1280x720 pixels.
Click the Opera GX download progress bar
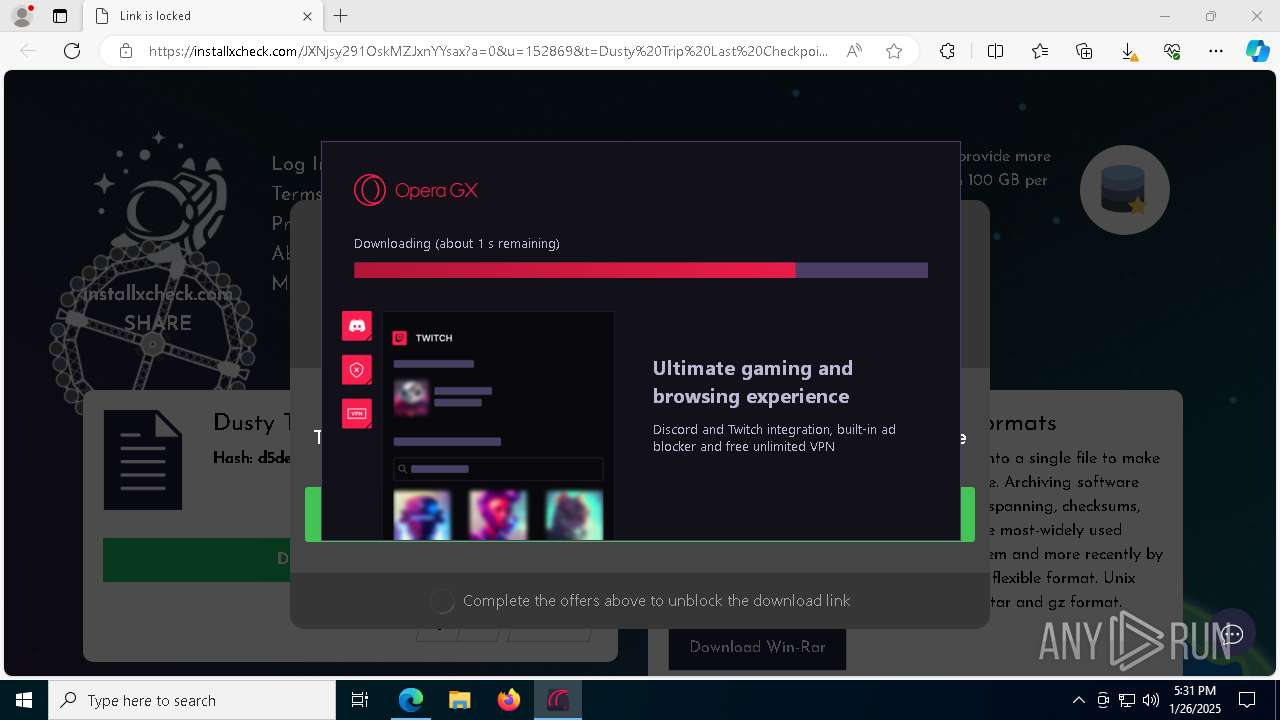pyautogui.click(x=641, y=270)
